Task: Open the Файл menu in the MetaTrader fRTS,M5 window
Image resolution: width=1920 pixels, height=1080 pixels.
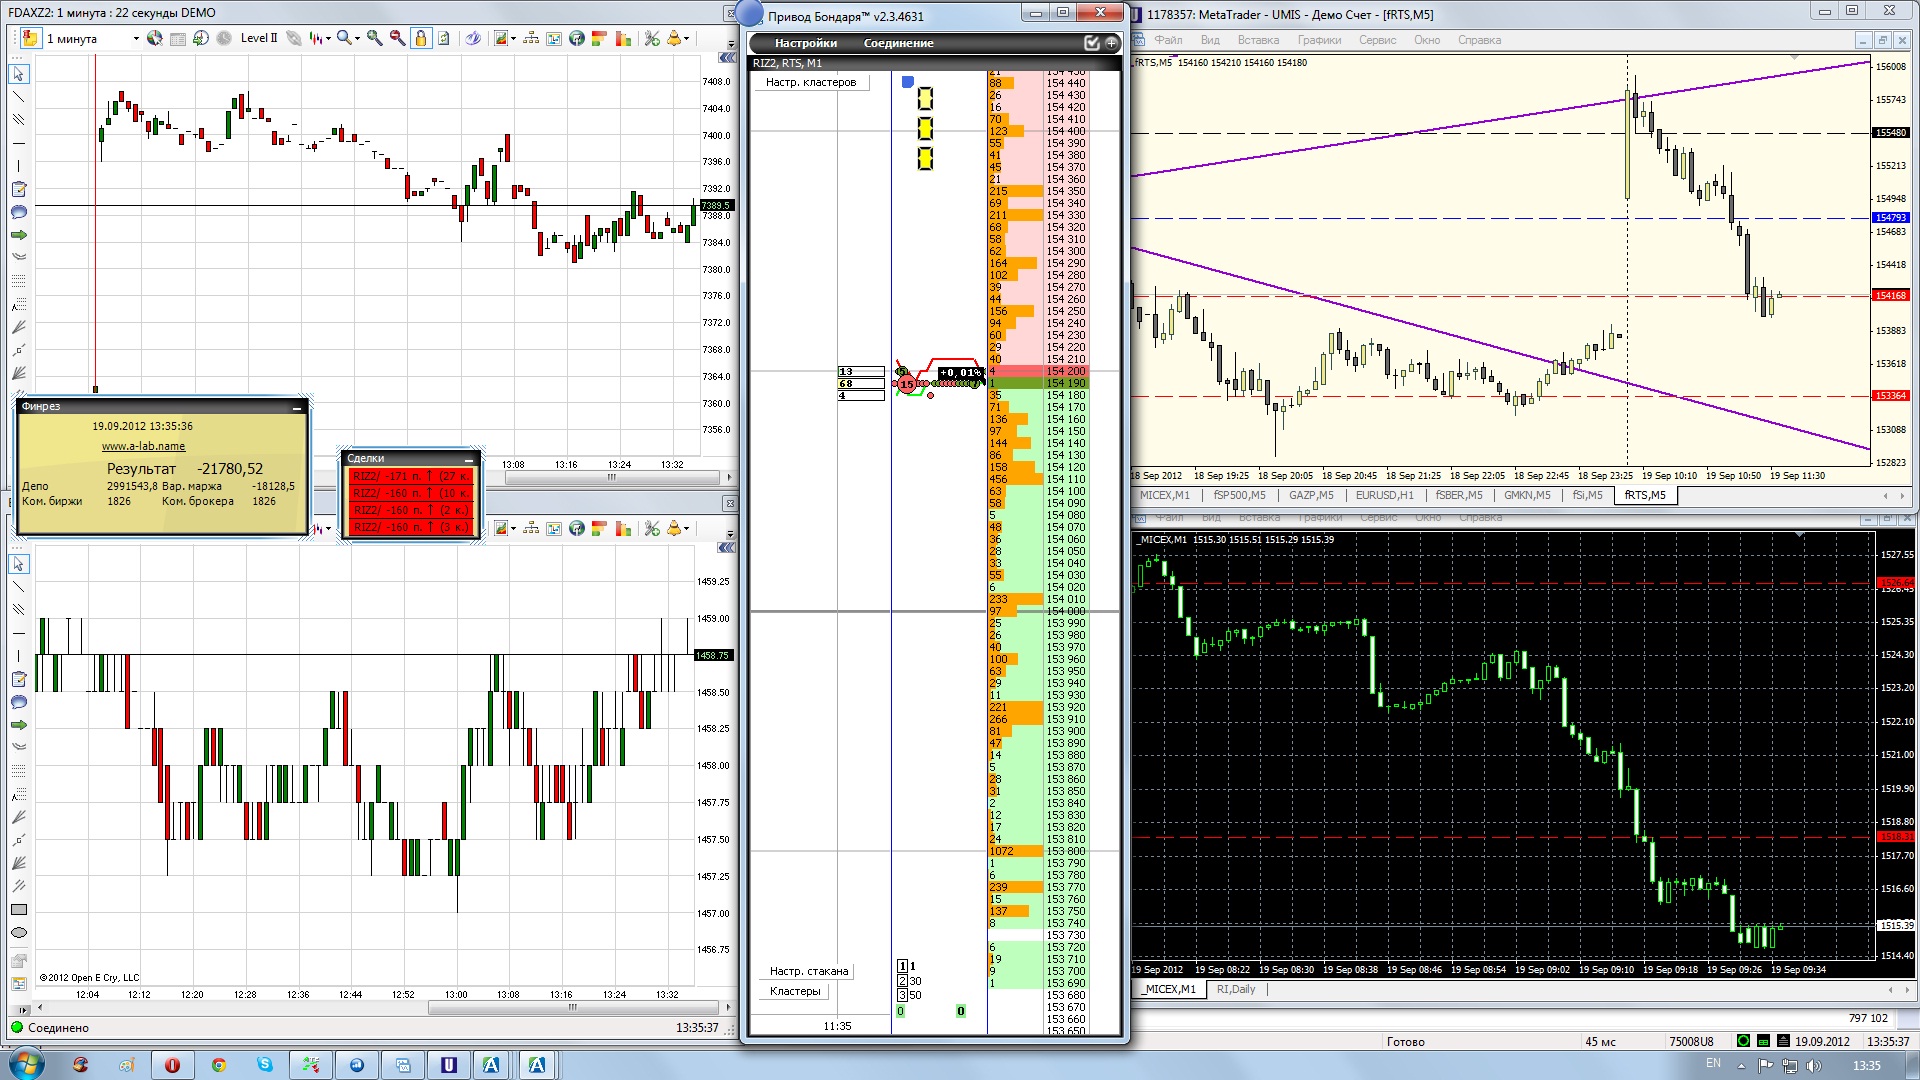Action: (x=1168, y=40)
